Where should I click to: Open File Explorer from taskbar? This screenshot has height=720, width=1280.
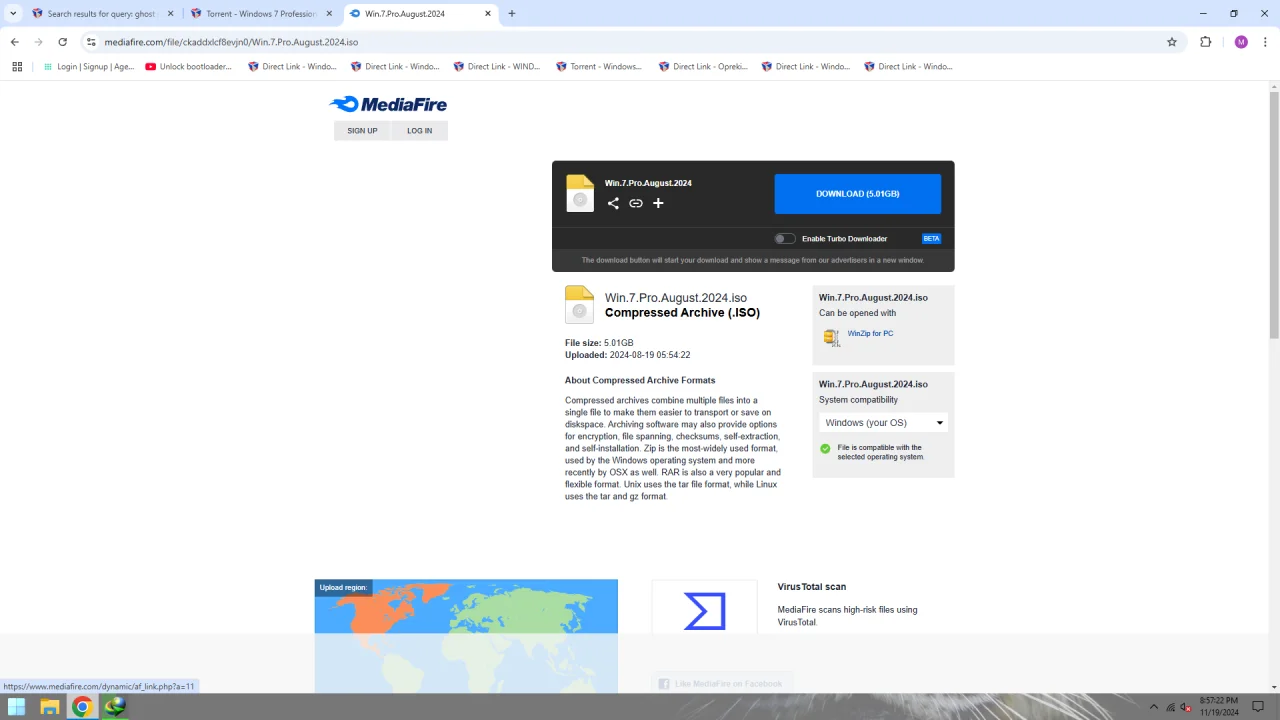(x=49, y=707)
